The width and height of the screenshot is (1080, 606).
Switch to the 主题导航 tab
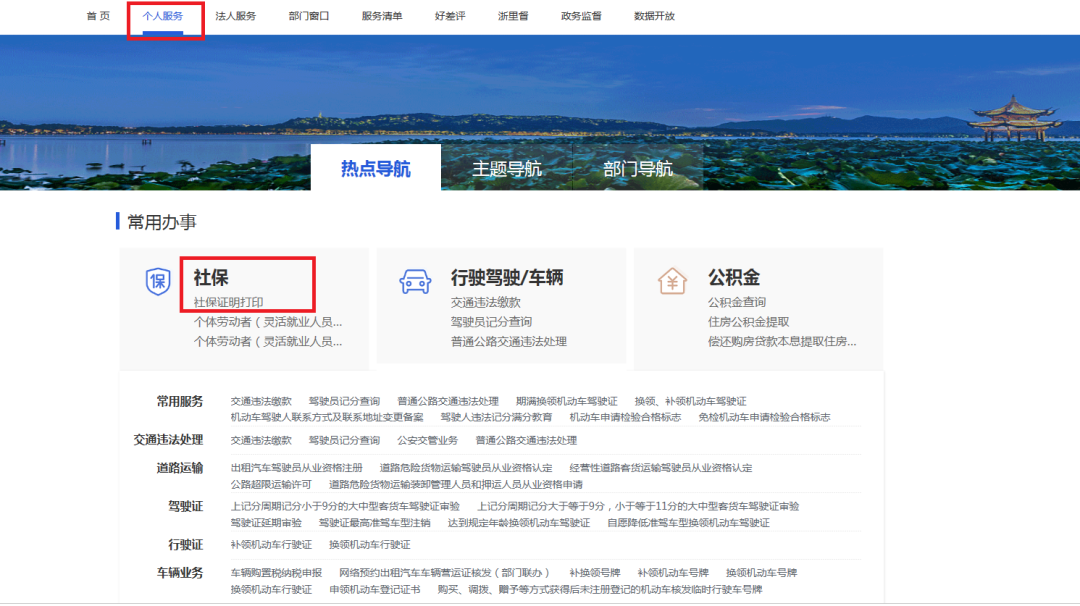tap(507, 169)
